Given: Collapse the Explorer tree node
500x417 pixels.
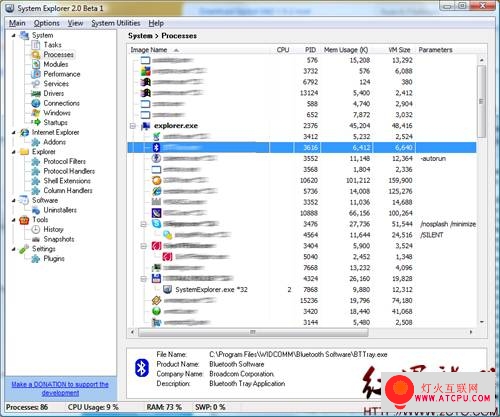Looking at the screenshot, I should (x=14, y=152).
